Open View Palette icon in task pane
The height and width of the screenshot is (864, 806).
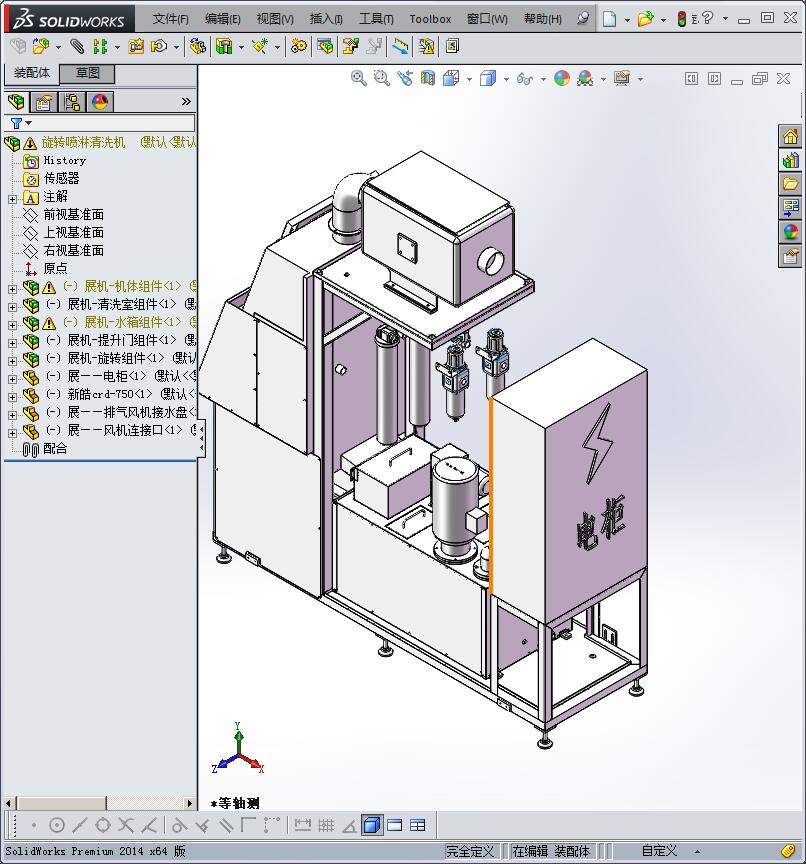tap(791, 208)
